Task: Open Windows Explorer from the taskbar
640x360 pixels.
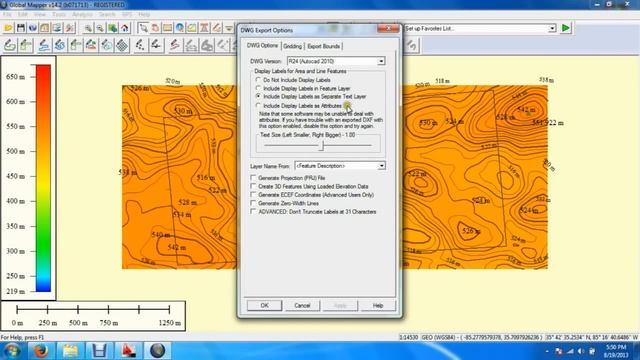Action: [70, 351]
